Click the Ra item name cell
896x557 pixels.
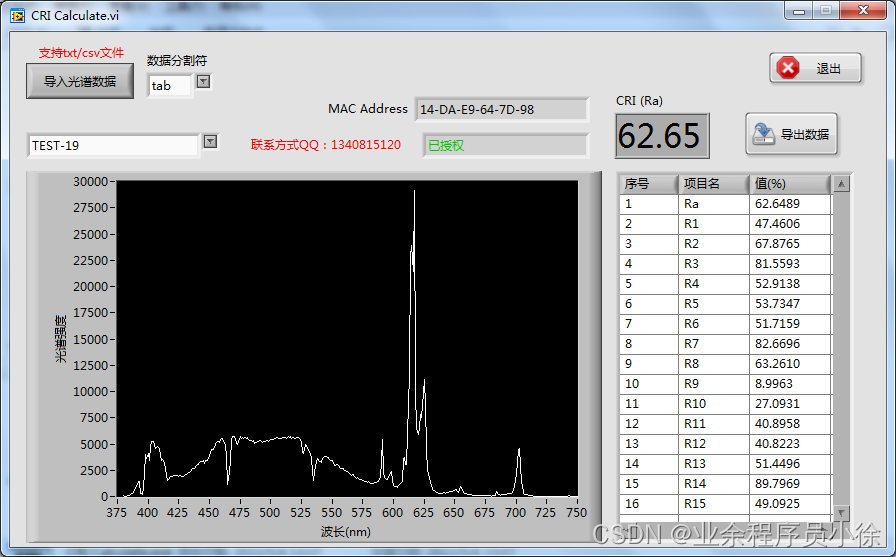point(714,204)
